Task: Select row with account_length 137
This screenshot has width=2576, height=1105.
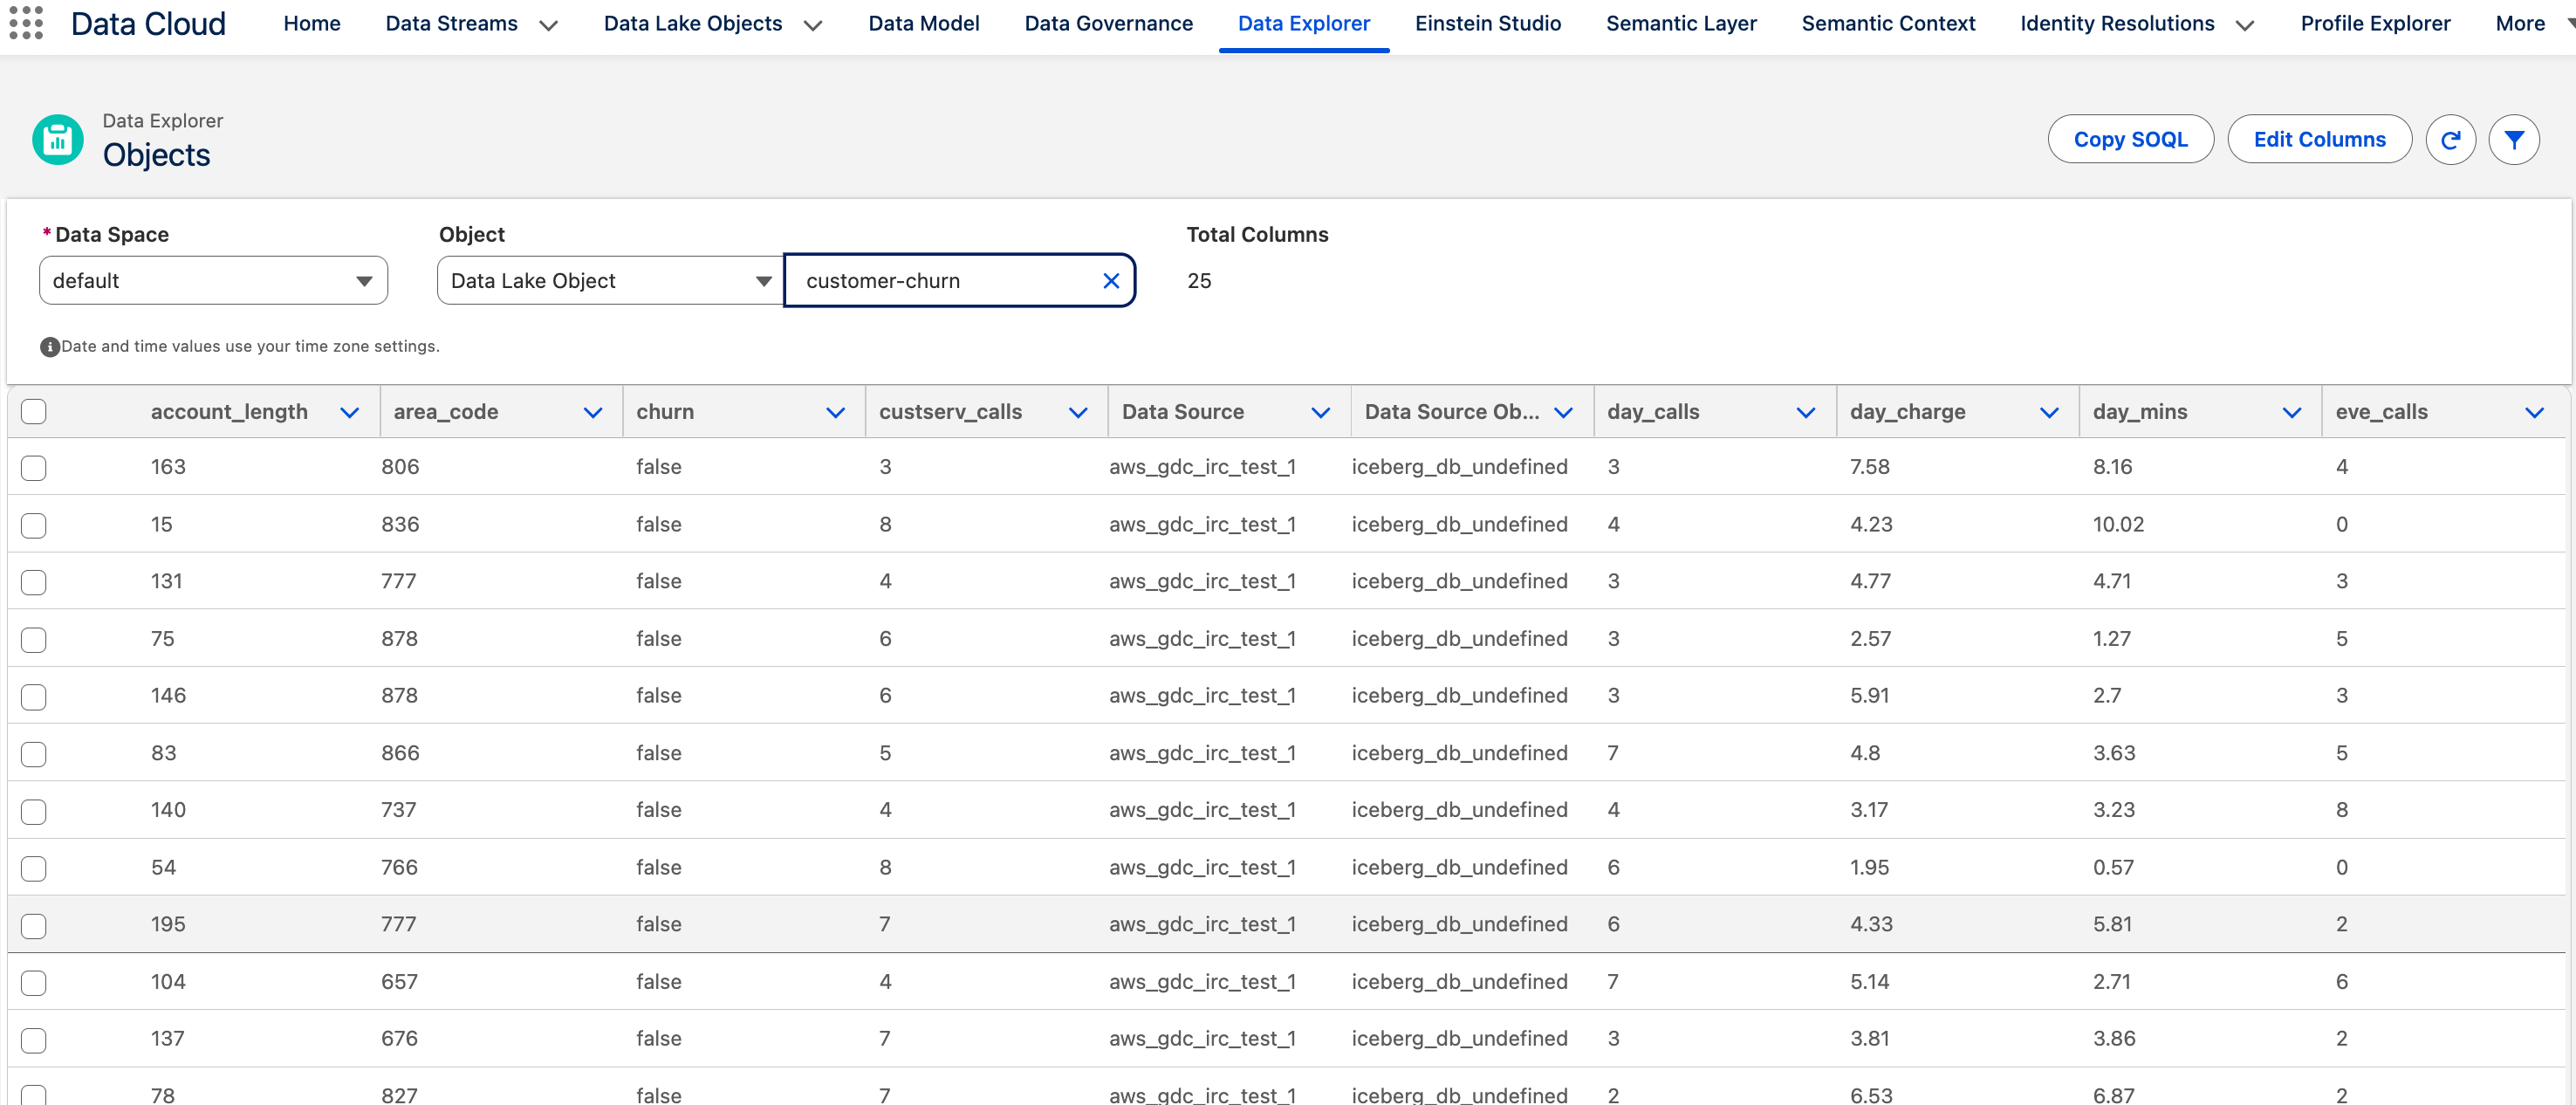Action: [x=34, y=1040]
